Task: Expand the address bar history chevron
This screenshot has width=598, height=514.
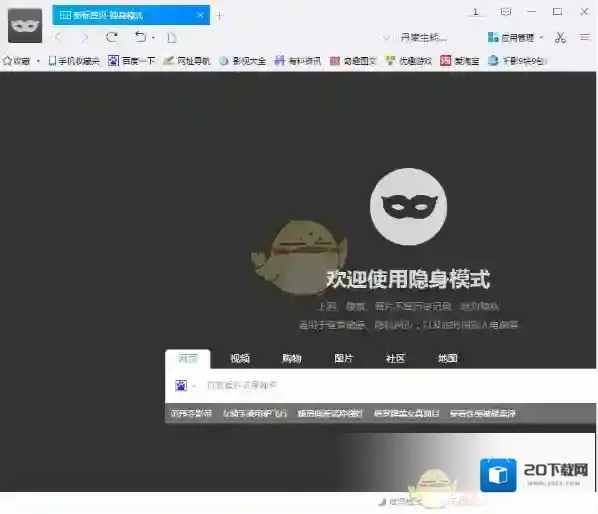Action: coord(386,38)
